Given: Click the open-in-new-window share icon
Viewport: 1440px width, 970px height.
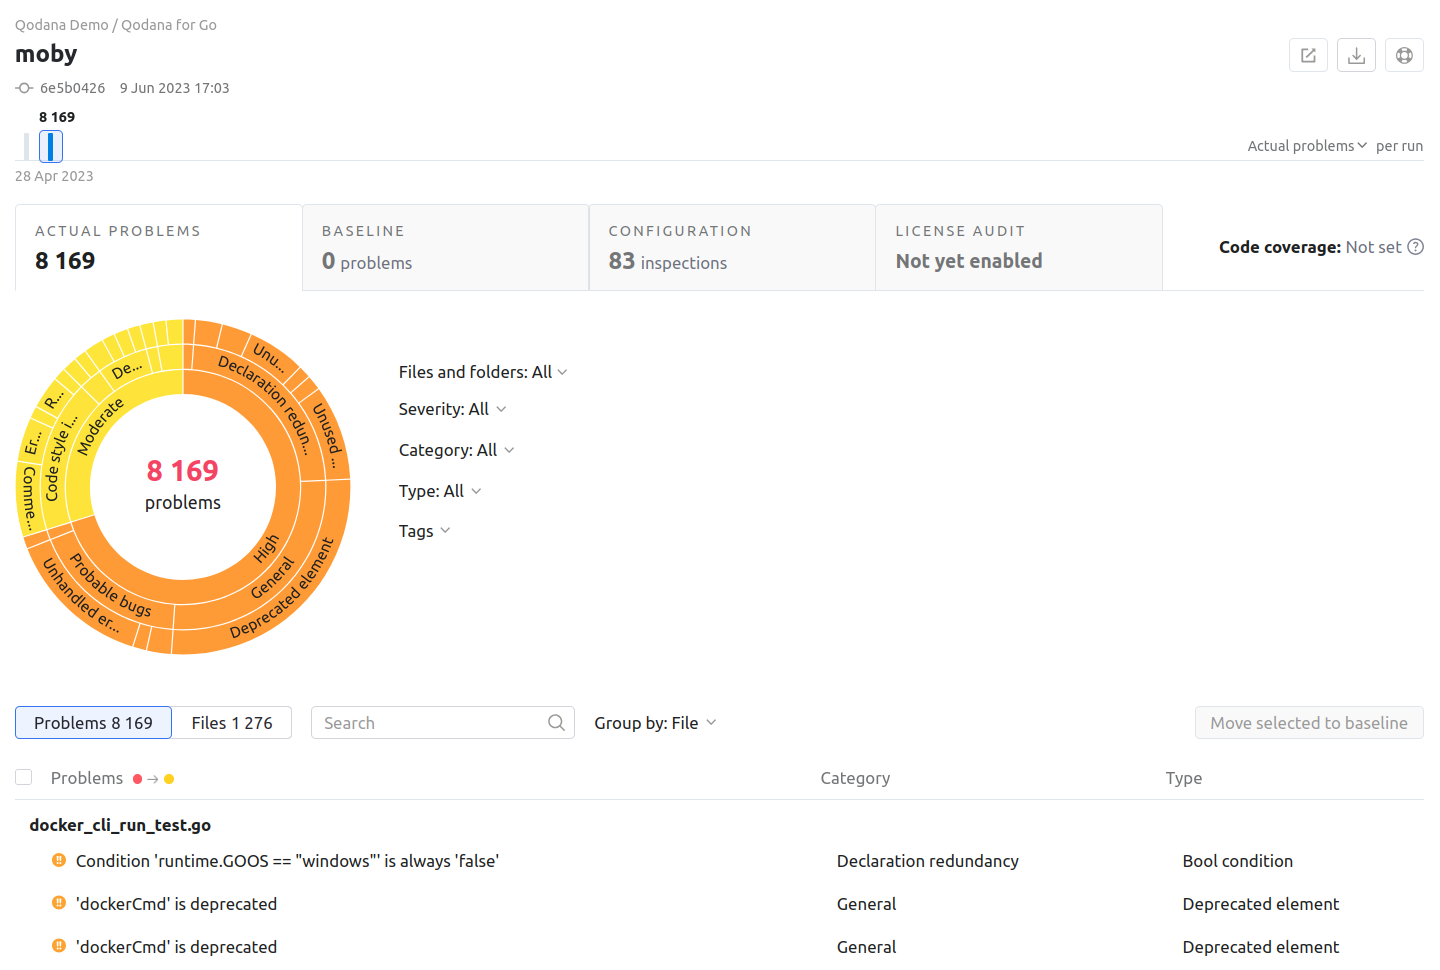Looking at the screenshot, I should [x=1308, y=56].
